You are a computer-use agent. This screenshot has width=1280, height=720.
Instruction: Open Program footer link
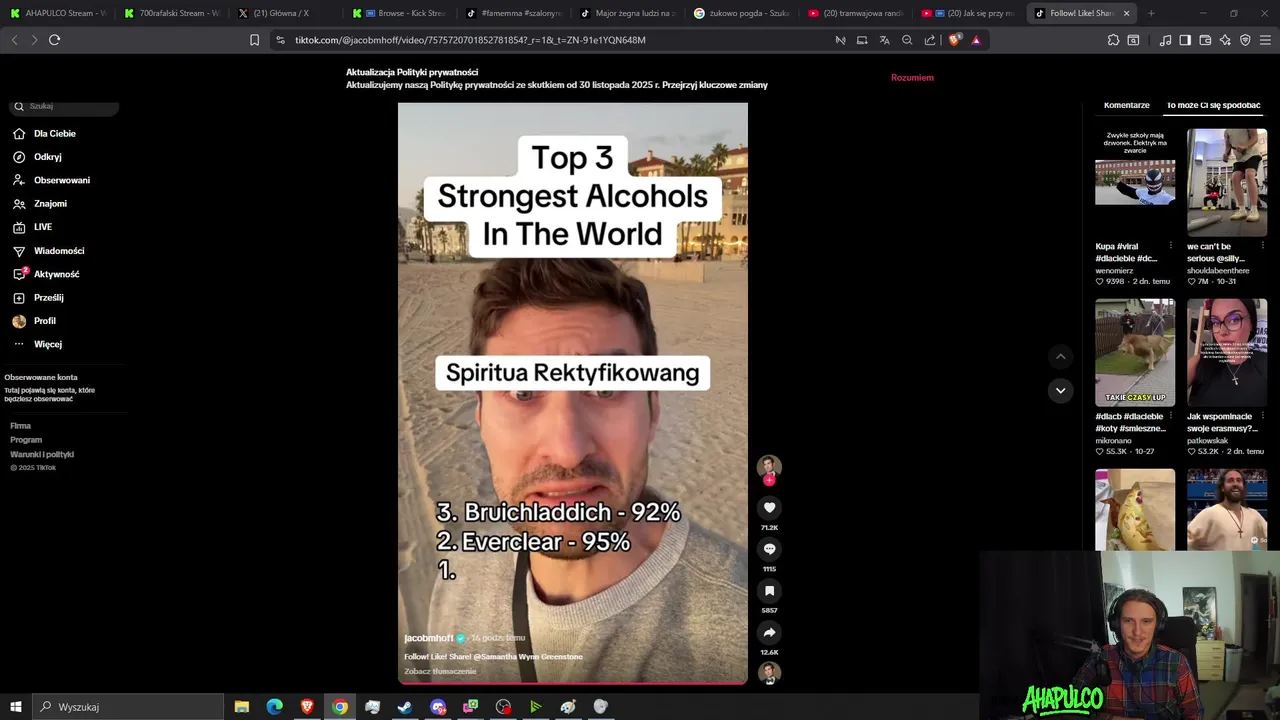(26, 440)
